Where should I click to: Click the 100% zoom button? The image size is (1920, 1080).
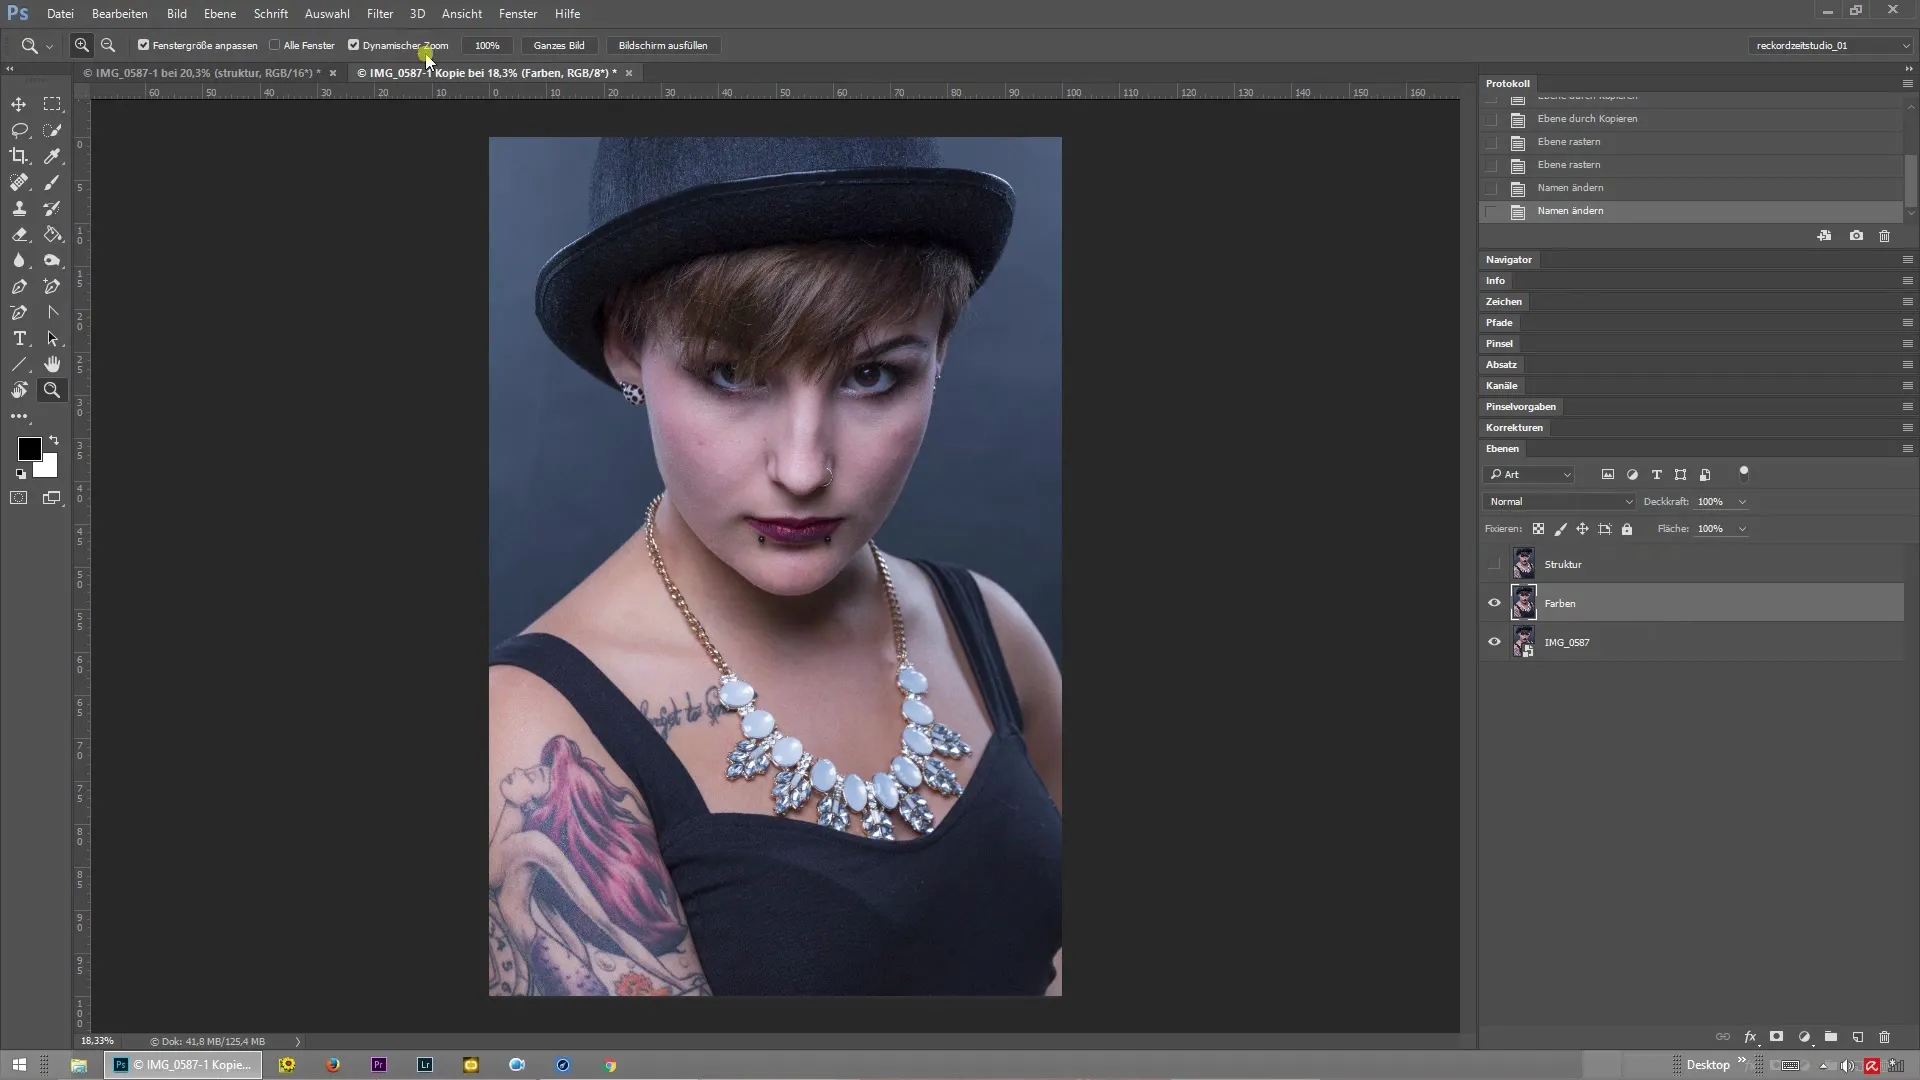(x=487, y=45)
